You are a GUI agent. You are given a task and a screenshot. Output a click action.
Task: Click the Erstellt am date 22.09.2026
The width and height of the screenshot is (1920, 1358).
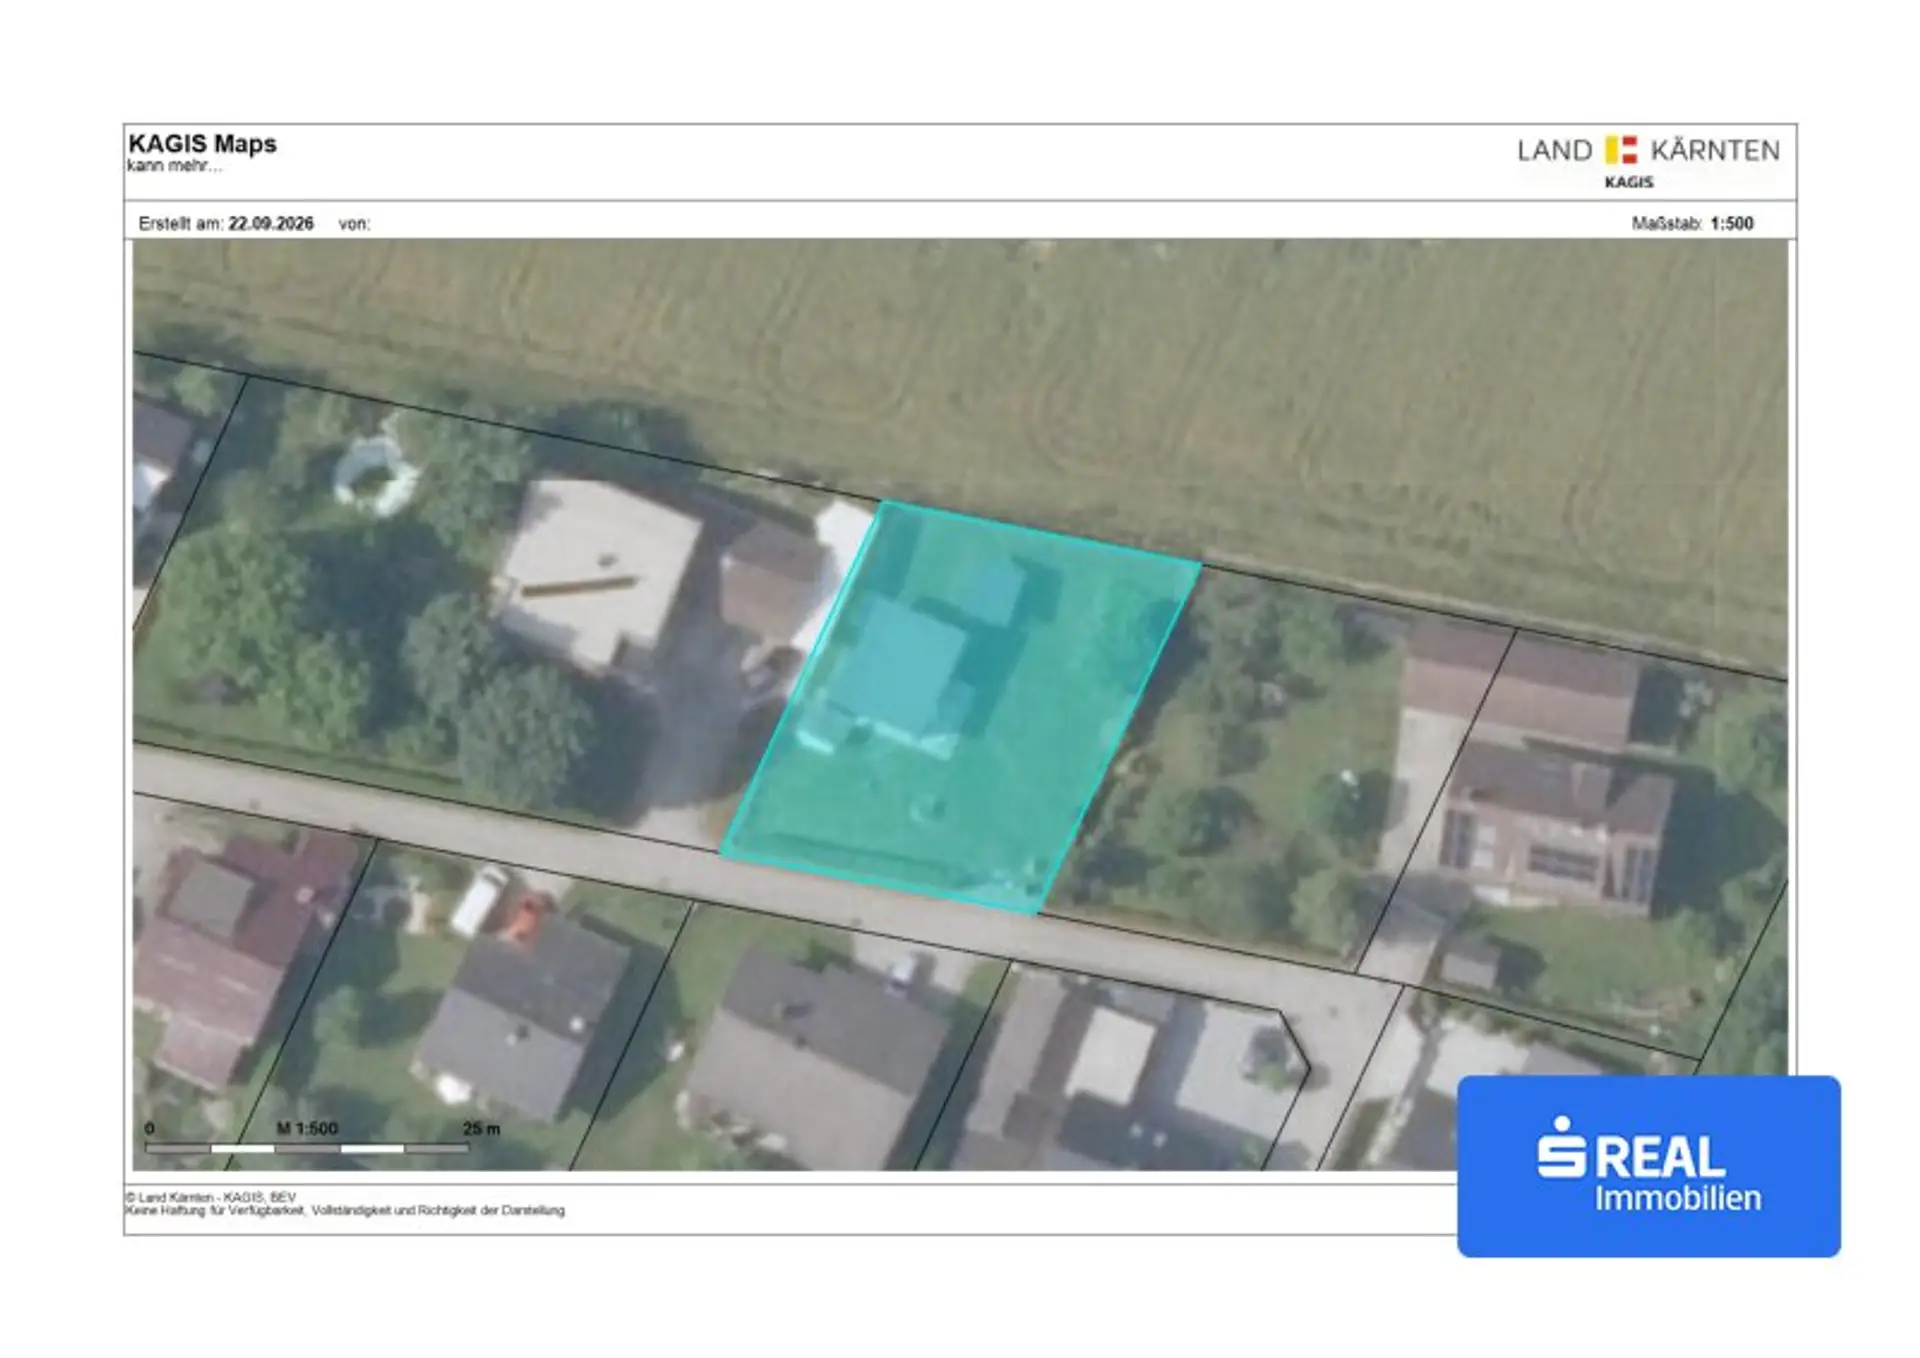pyautogui.click(x=271, y=224)
